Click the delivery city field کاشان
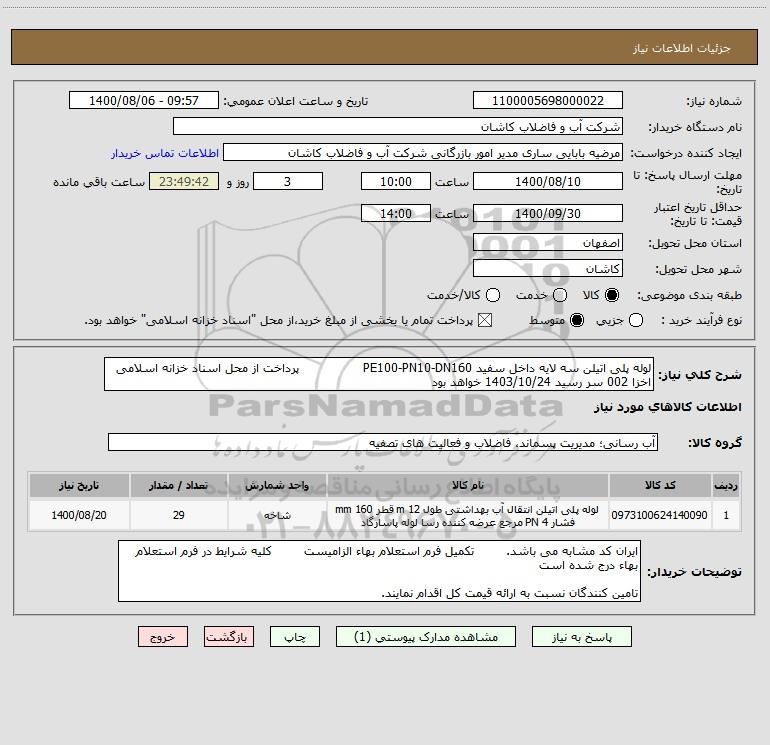Image resolution: width=770 pixels, height=745 pixels. (x=548, y=269)
